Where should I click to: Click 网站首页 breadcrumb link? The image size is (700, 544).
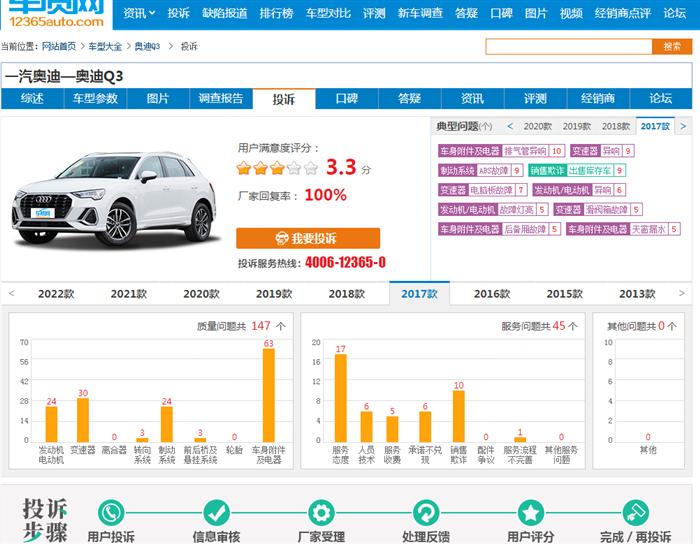pyautogui.click(x=59, y=46)
